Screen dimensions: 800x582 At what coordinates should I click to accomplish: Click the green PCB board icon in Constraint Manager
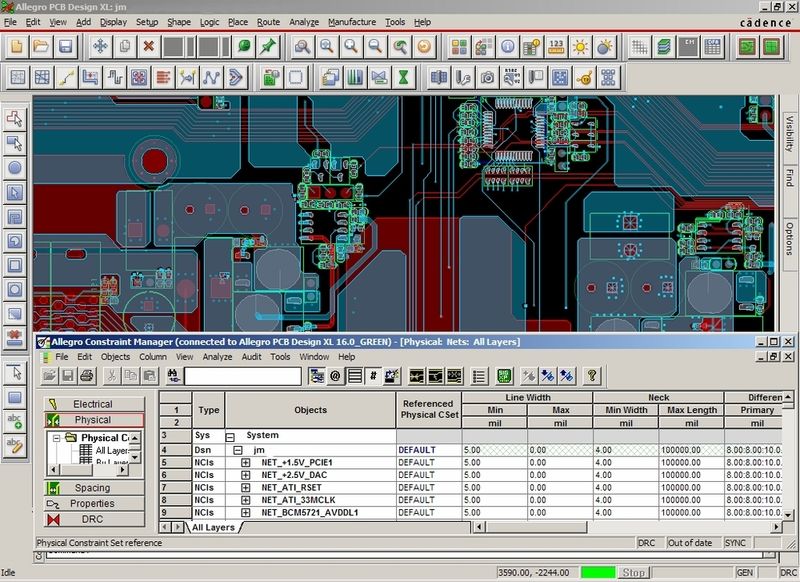pyautogui.click(x=504, y=376)
